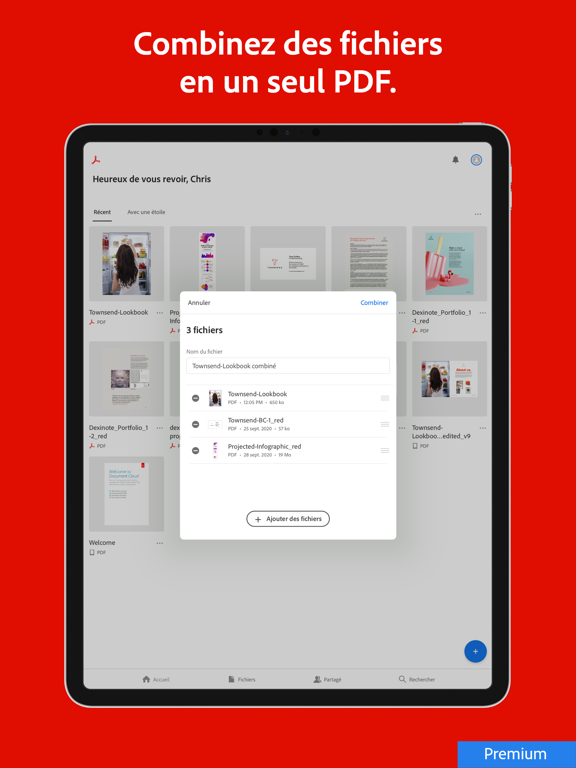Select Townsend-BC-1_red row in combine list
This screenshot has height=768, width=576.
pyautogui.click(x=288, y=424)
